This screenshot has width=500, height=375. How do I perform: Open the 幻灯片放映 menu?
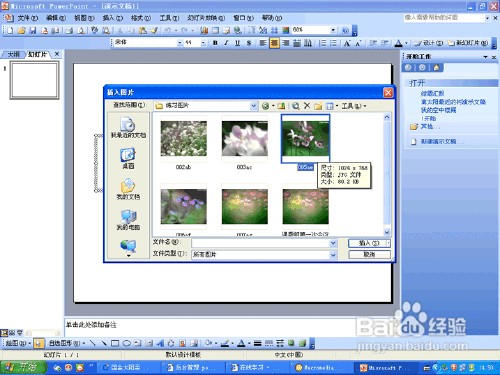(x=206, y=18)
